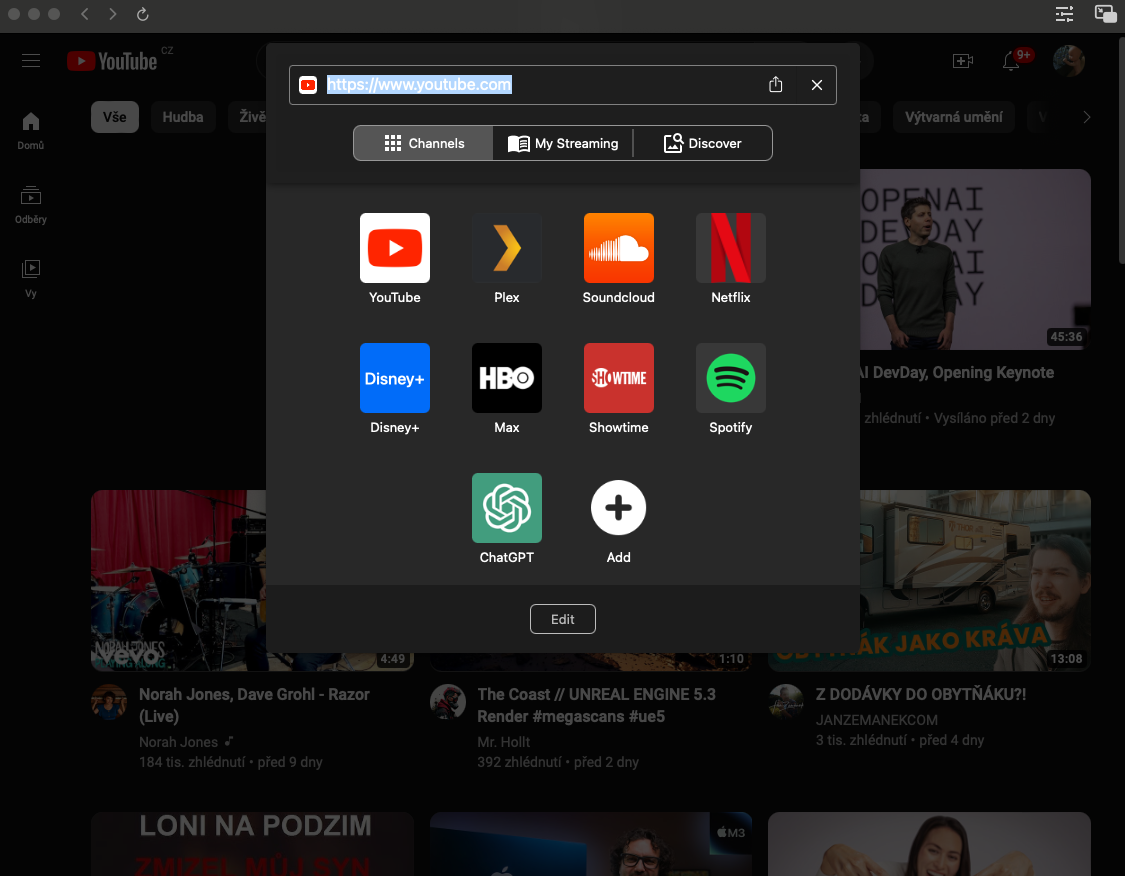Open the YouTube channel tile

pos(395,248)
